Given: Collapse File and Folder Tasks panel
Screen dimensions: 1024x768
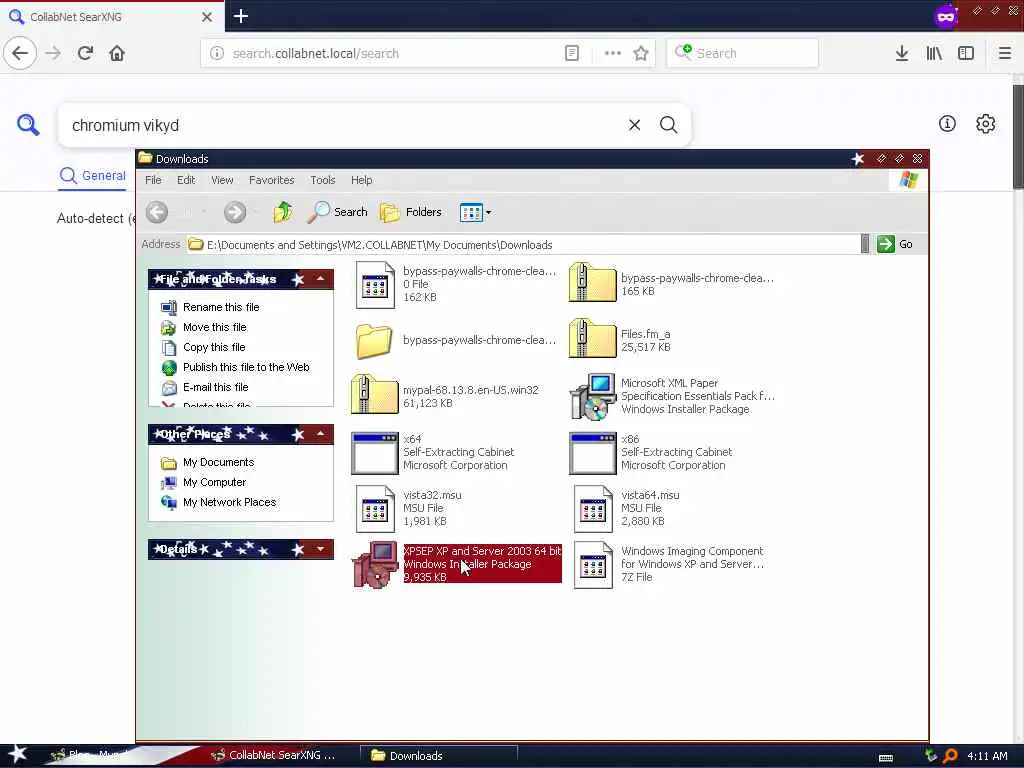Looking at the screenshot, I should pyautogui.click(x=320, y=279).
